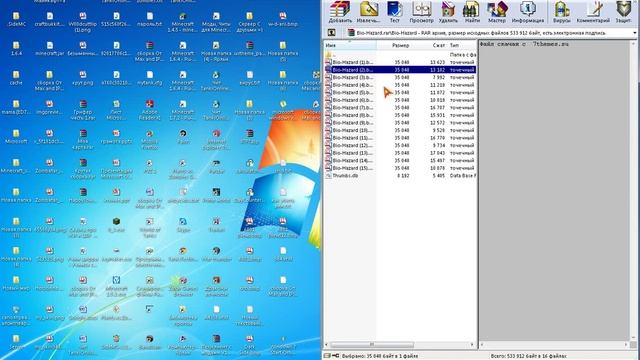Select the пароль.txt desktop file
This screenshot has width=640, height=360.
click(150, 19)
